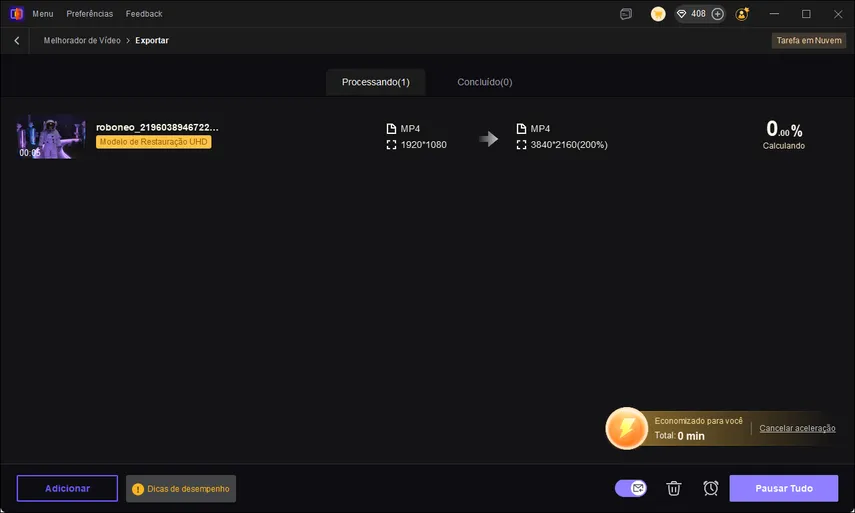Switch to the Concluído(0) tab
This screenshot has height=513, width=855.
[x=484, y=82]
